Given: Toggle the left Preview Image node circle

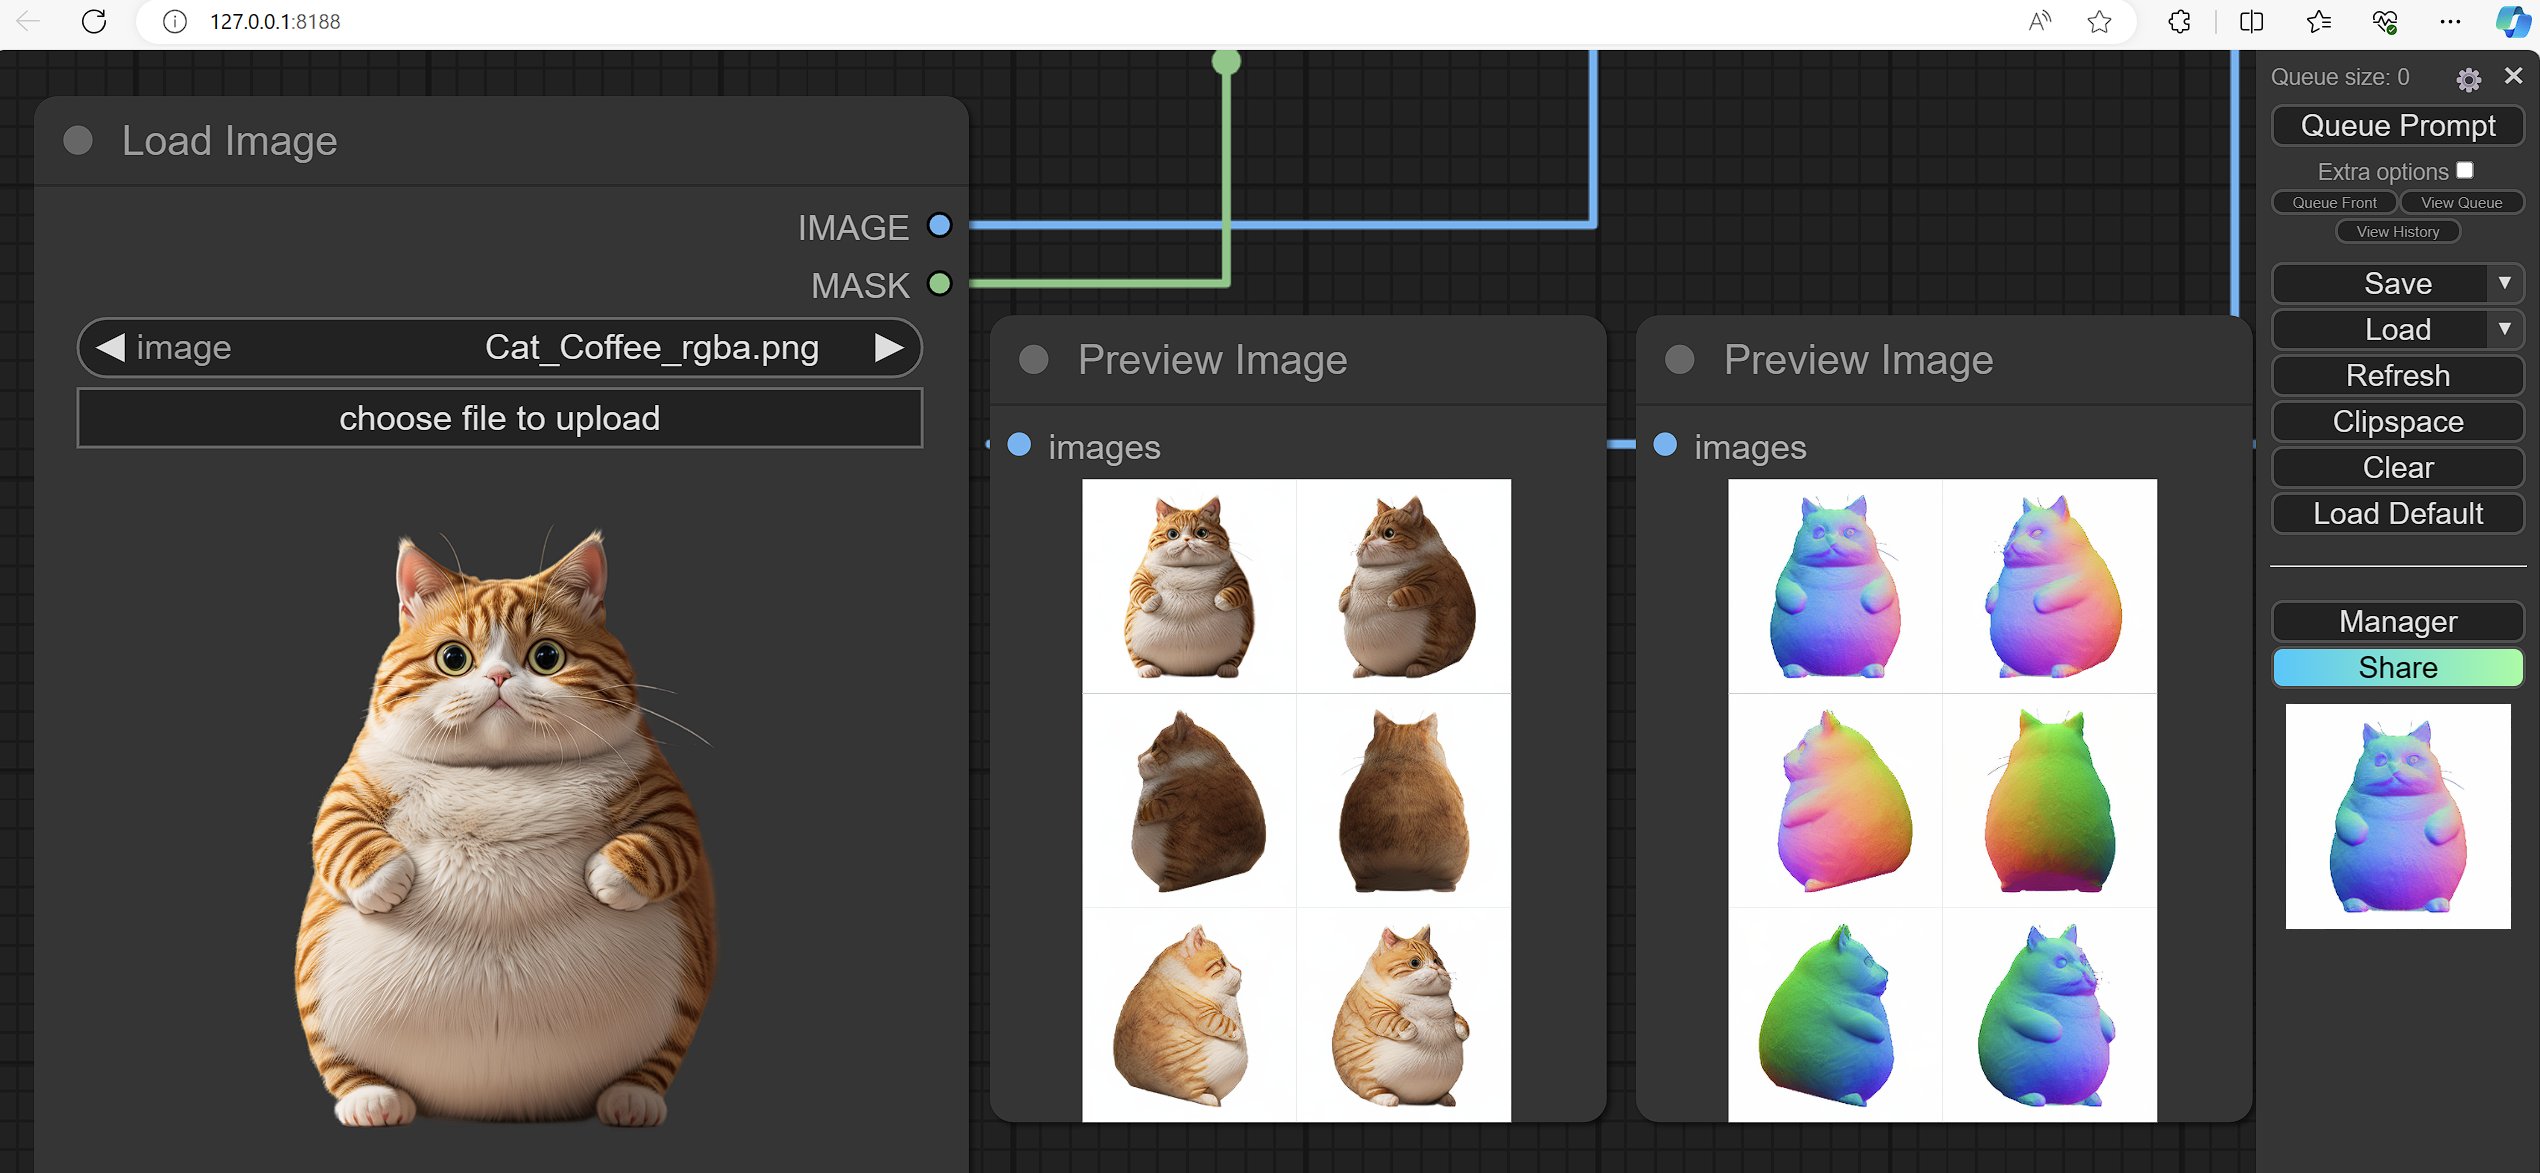Looking at the screenshot, I should point(1033,360).
